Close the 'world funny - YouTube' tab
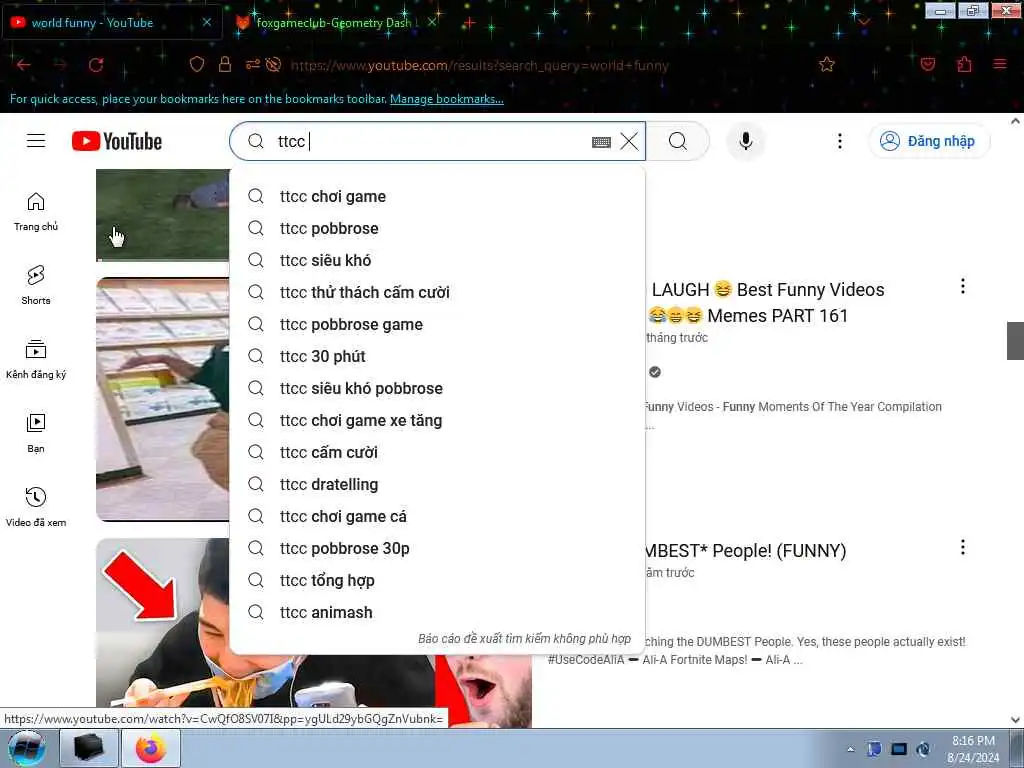This screenshot has height=768, width=1024. pos(206,22)
